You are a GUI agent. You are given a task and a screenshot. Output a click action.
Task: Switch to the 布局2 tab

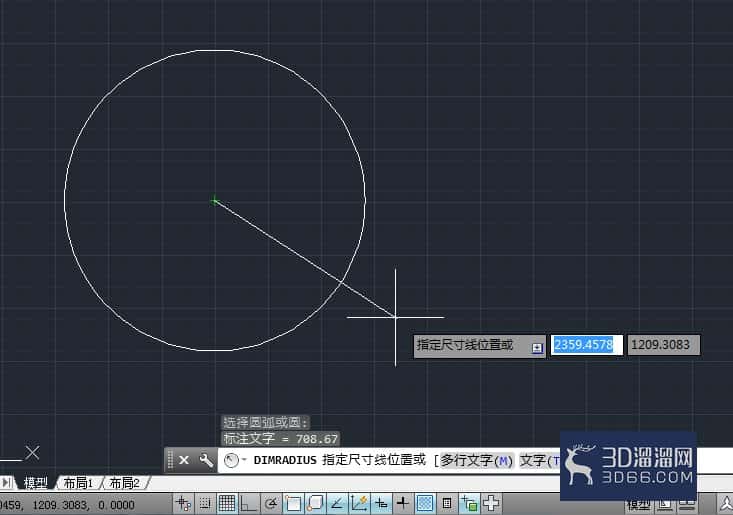pos(124,483)
